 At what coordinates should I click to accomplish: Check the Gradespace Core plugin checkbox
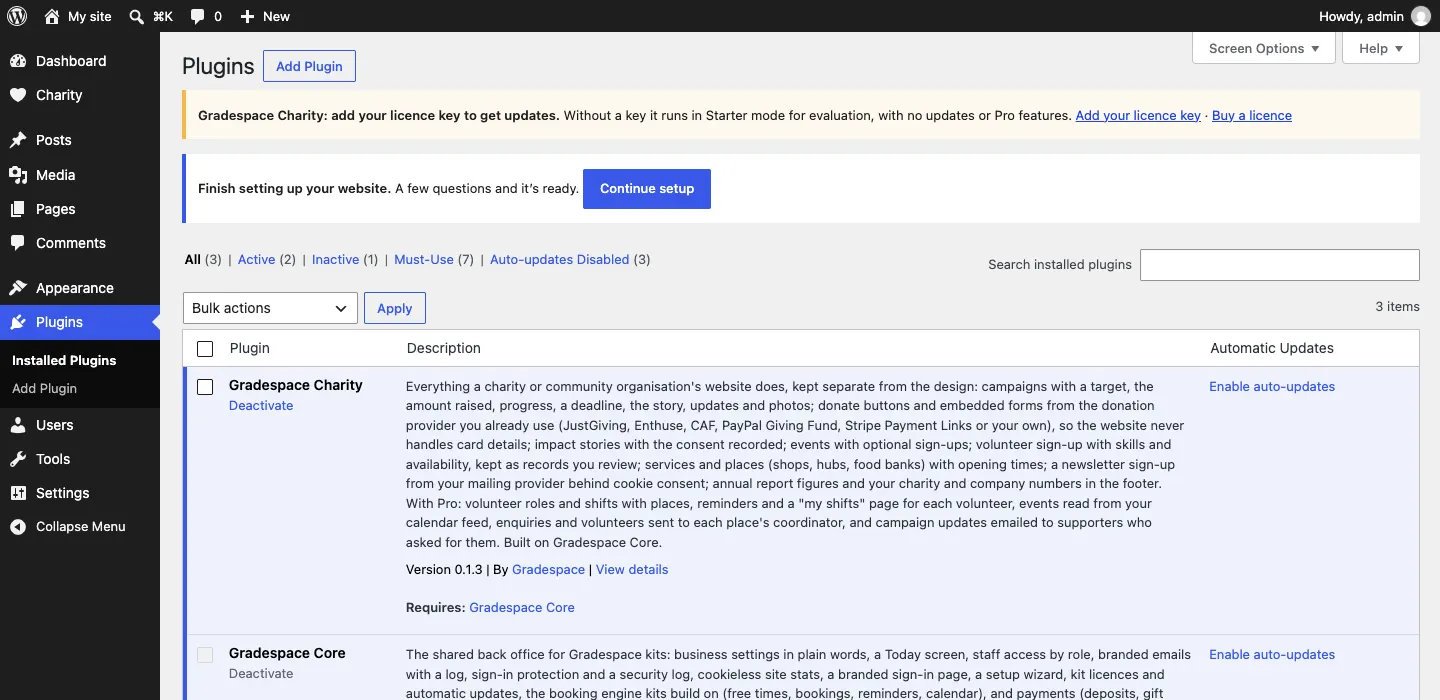tap(205, 655)
